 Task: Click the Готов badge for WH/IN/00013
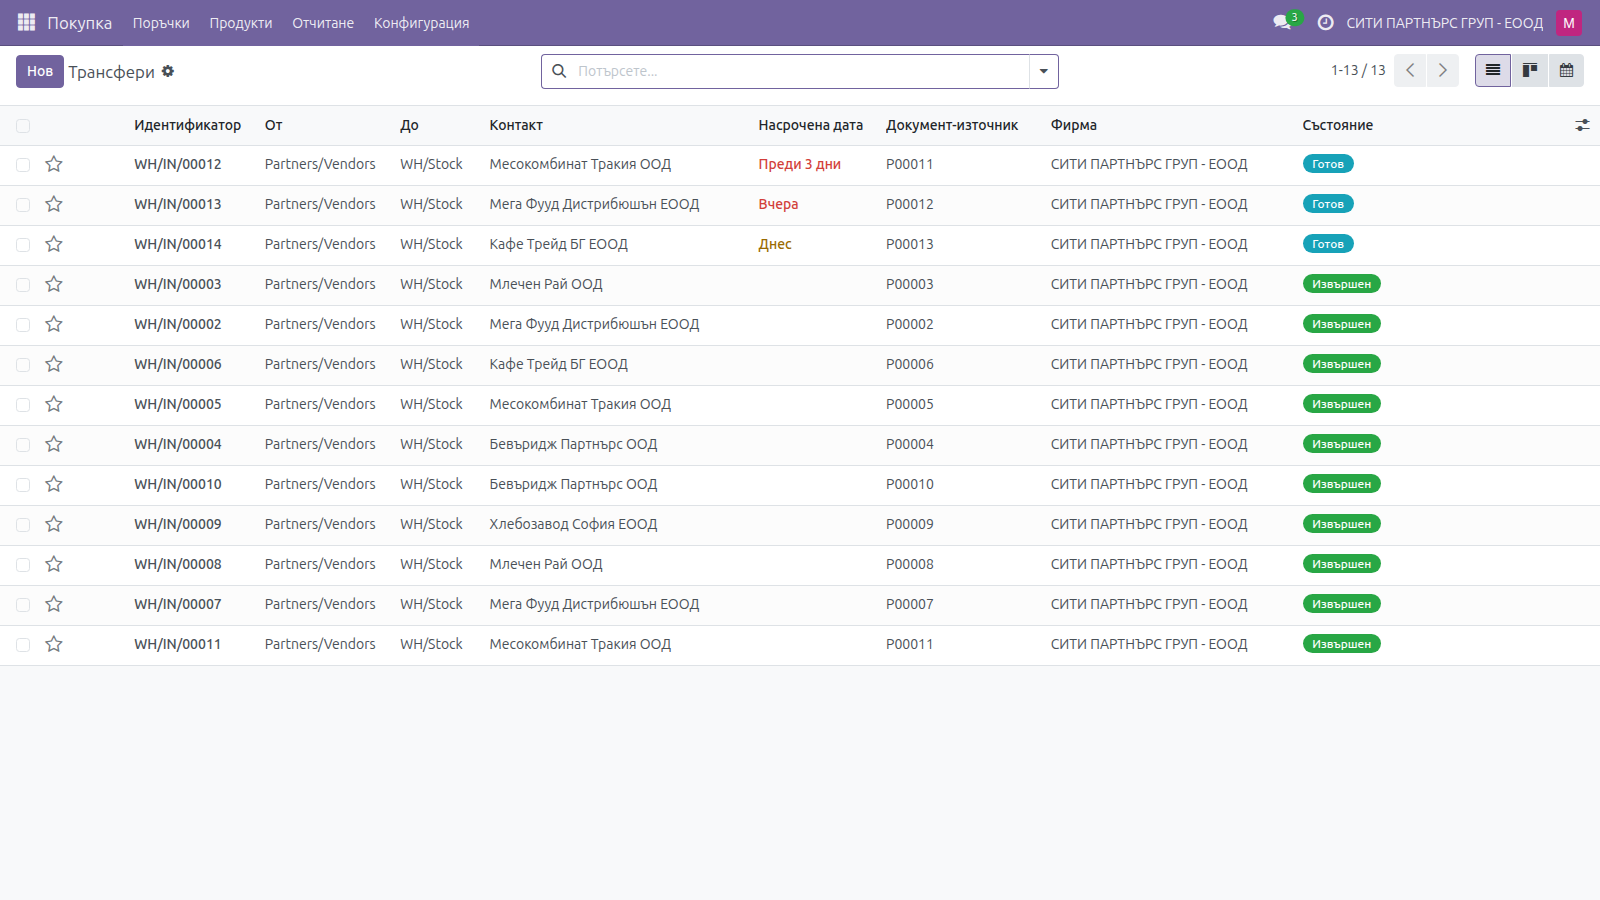click(x=1328, y=204)
